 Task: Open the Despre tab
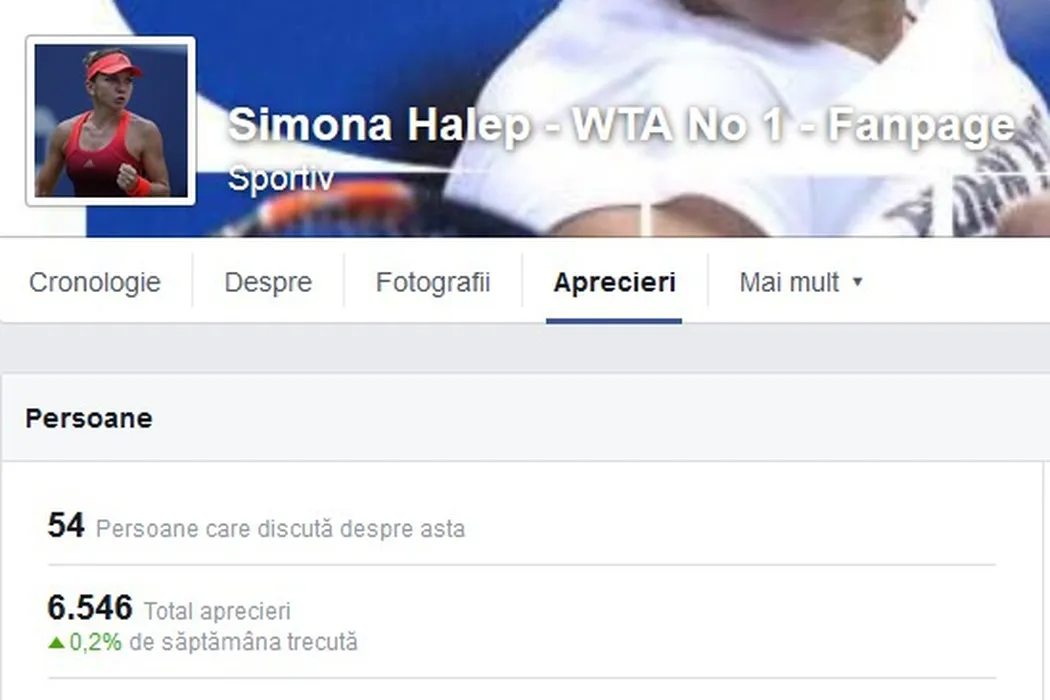268,282
